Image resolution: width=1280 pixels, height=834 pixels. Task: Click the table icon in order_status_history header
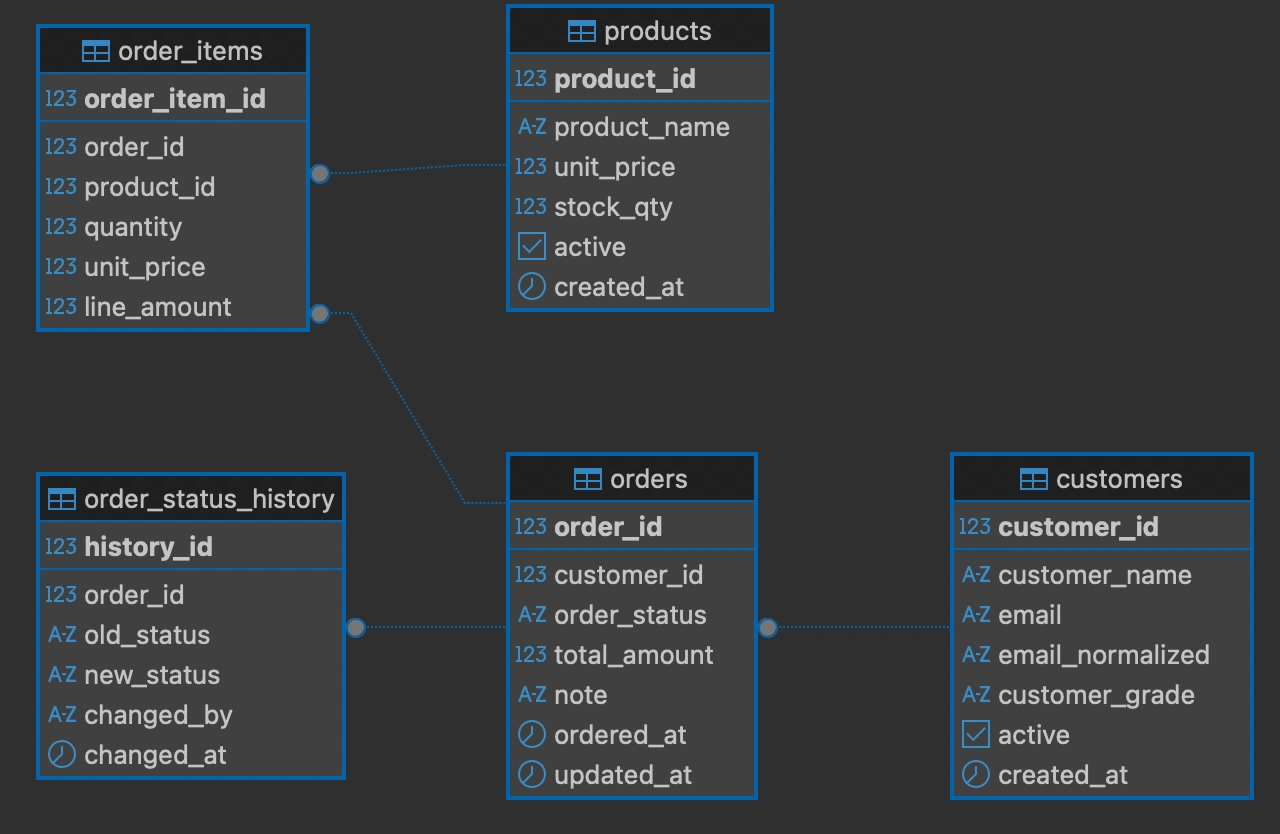61,499
